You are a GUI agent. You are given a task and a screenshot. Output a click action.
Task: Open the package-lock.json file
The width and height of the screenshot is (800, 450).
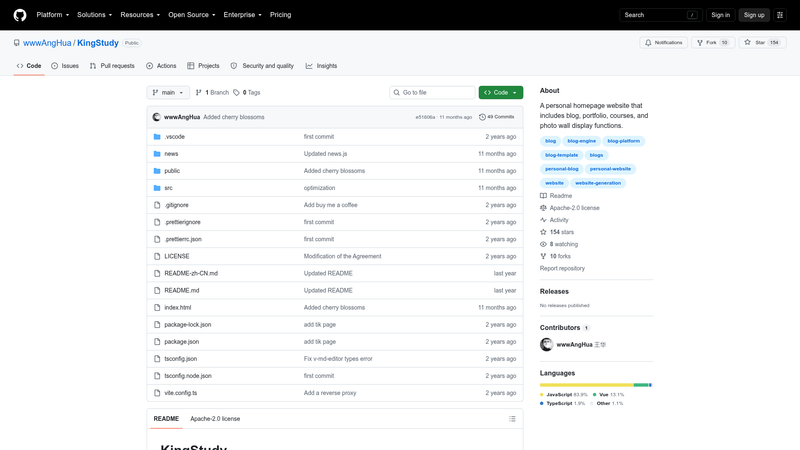(x=188, y=324)
